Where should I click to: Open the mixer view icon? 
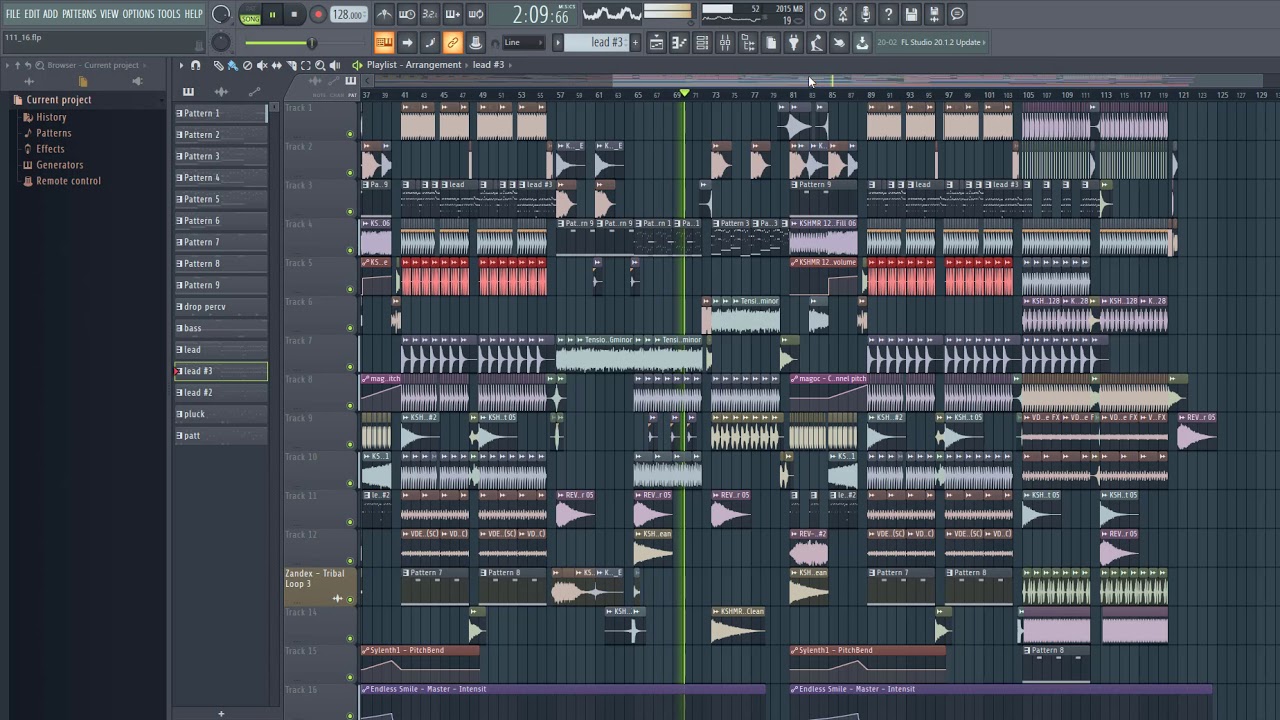point(725,42)
